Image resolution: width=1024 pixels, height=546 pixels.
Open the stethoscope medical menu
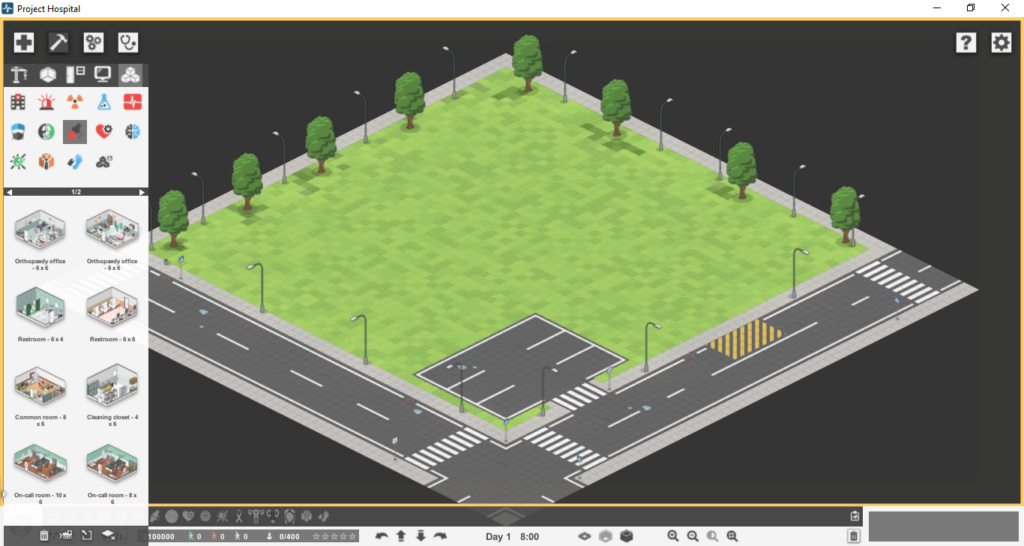(x=128, y=43)
